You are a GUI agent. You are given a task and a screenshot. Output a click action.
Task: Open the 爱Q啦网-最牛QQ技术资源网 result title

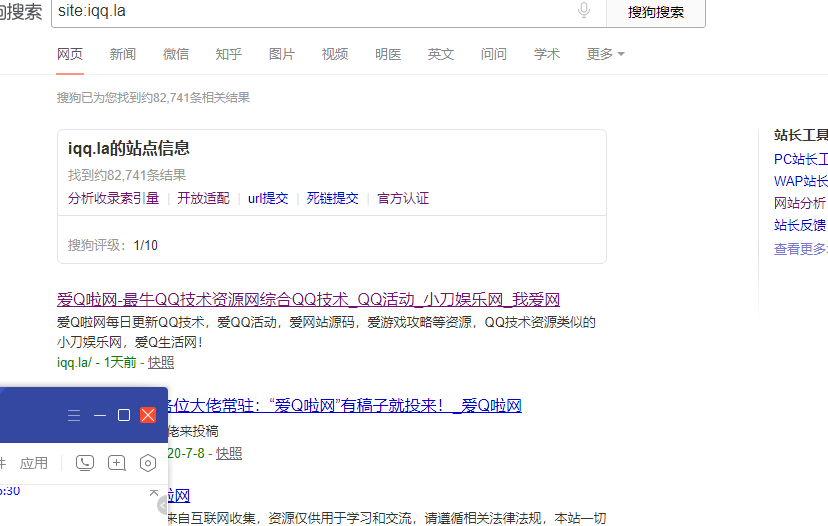pyautogui.click(x=308, y=300)
